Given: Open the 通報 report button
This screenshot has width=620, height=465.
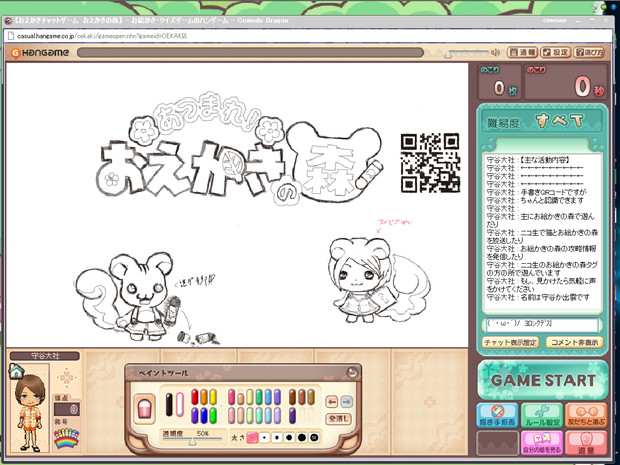Looking at the screenshot, I should 523,52.
